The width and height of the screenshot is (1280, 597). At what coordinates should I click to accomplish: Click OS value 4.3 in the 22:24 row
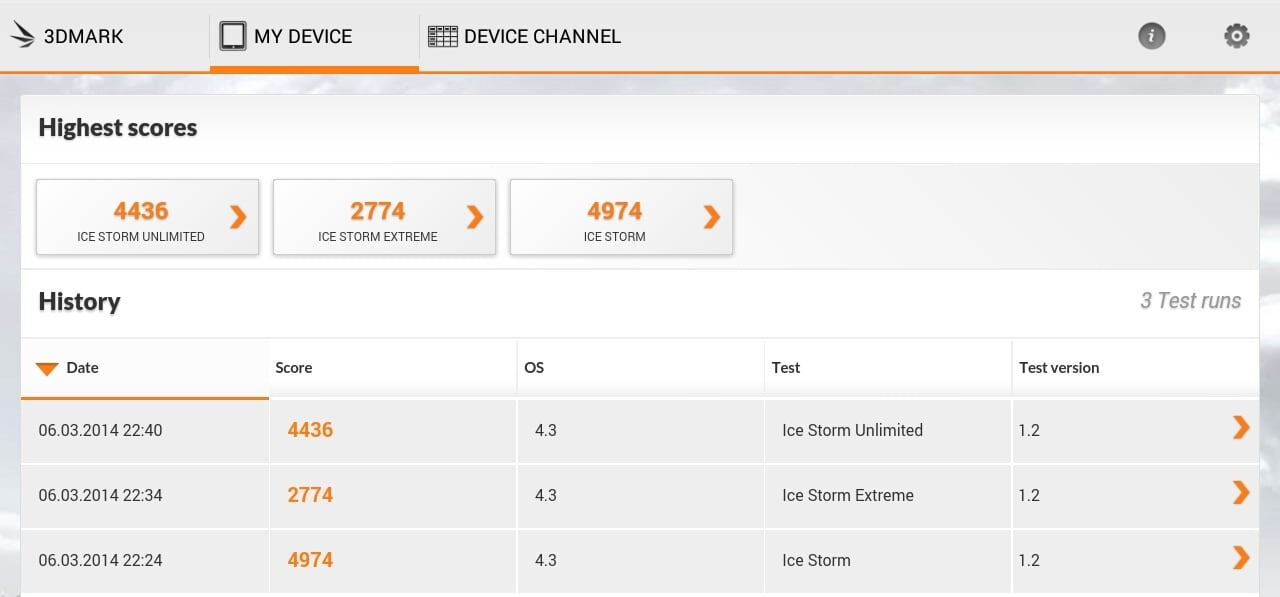pyautogui.click(x=545, y=560)
